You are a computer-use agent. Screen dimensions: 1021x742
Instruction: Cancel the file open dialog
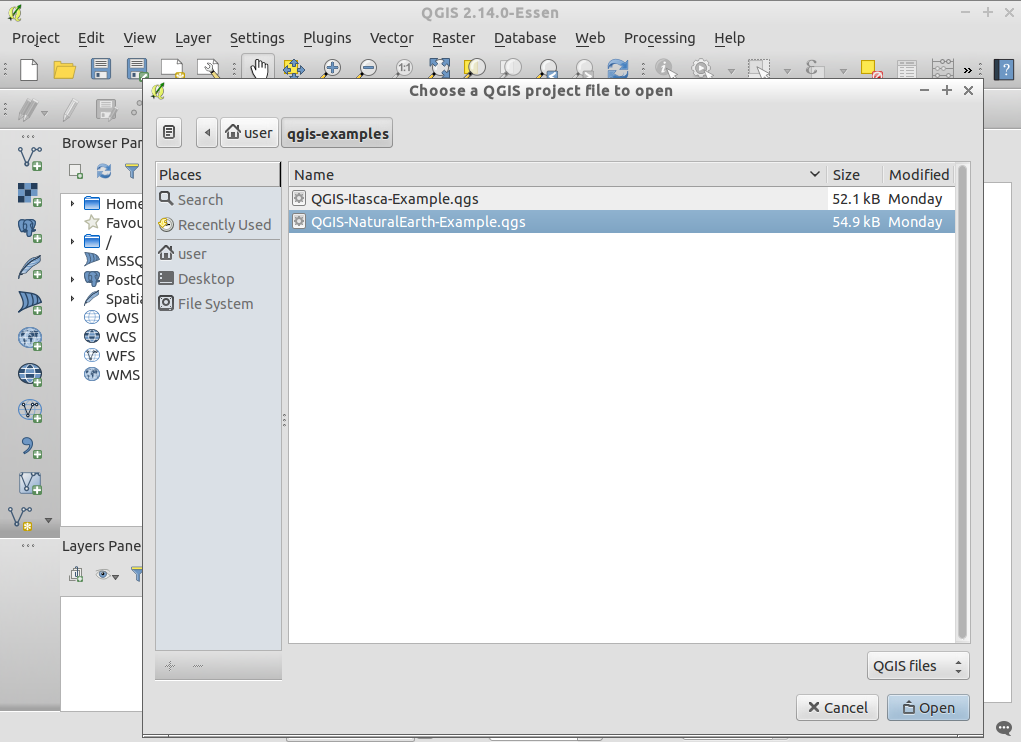pyautogui.click(x=837, y=708)
